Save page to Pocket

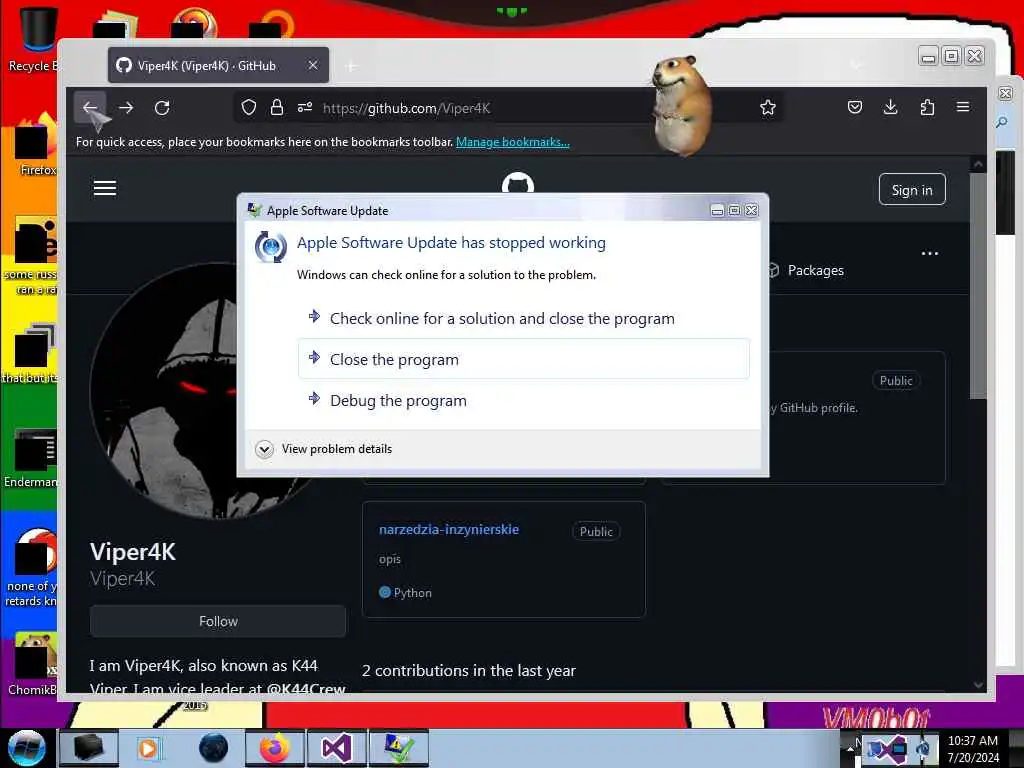pos(855,107)
